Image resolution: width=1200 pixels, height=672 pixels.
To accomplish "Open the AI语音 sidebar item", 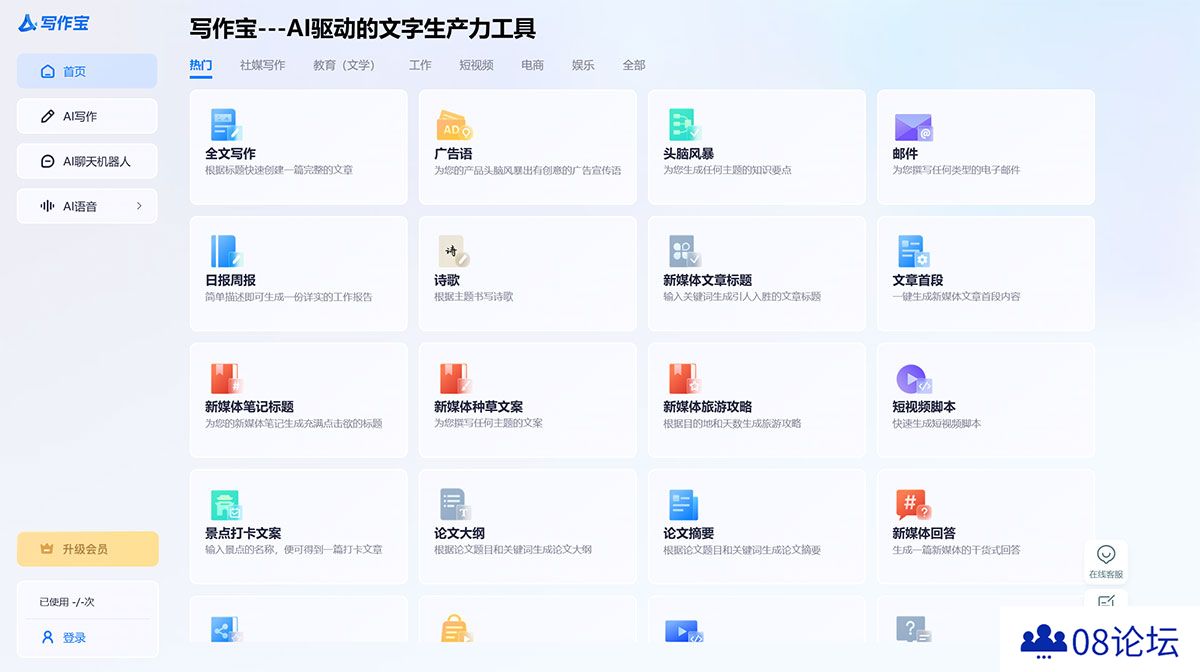I will [87, 206].
